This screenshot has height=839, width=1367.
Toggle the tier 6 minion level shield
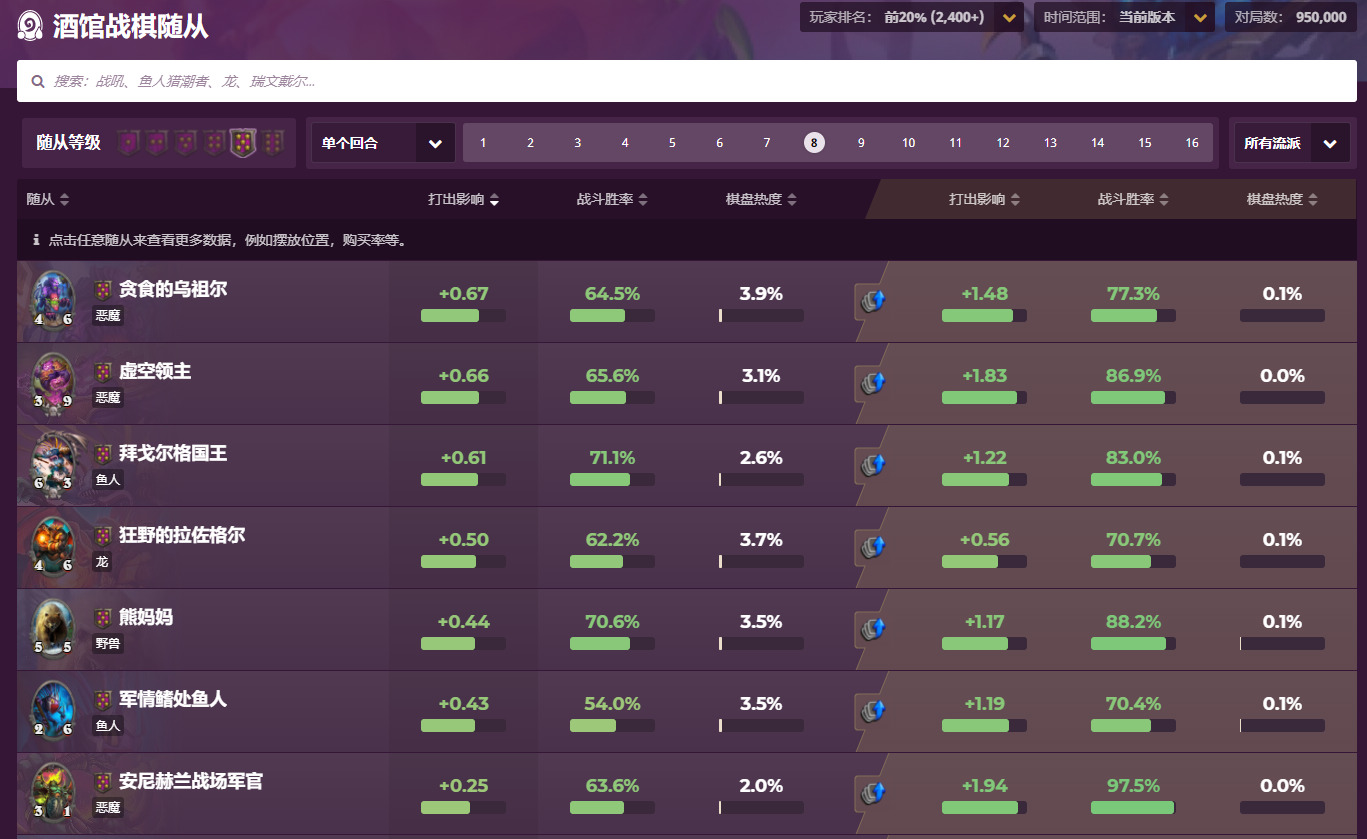coord(273,143)
